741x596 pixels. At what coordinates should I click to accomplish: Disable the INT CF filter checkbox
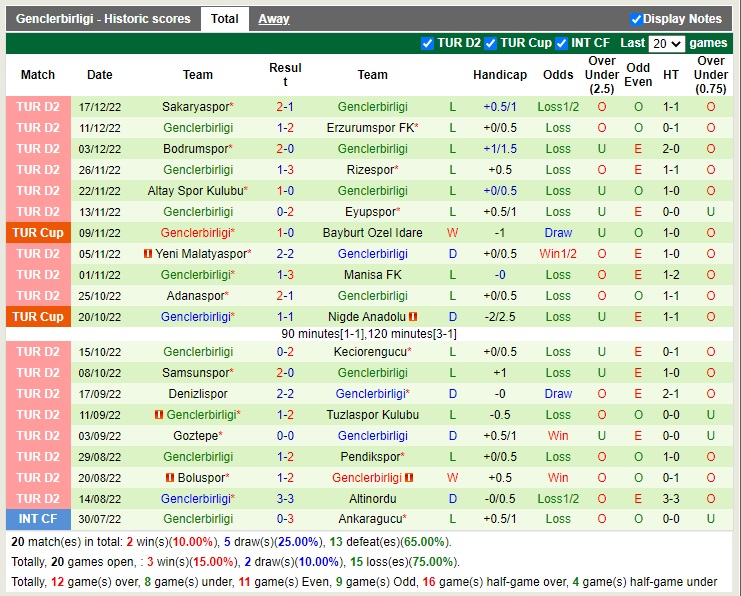point(562,43)
